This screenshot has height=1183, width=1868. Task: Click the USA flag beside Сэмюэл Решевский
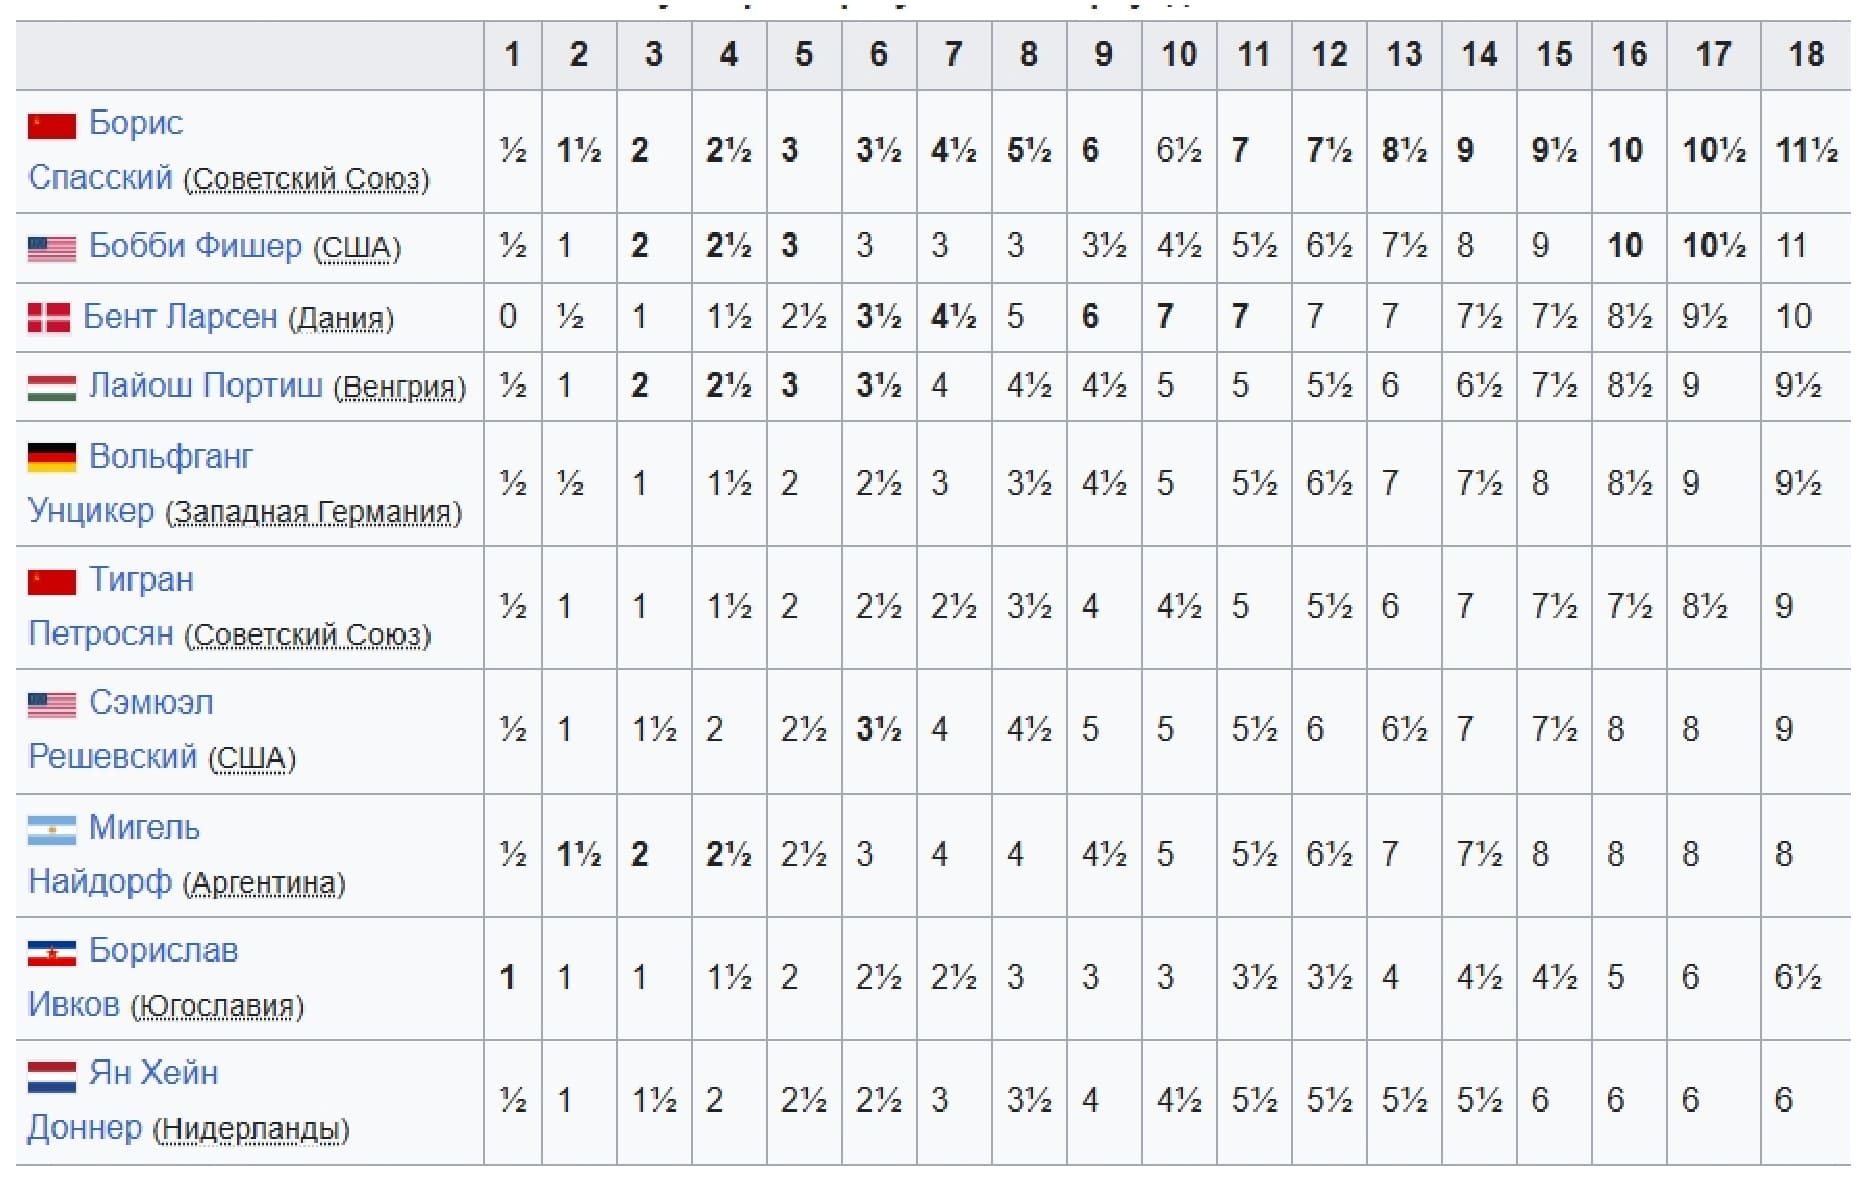[51, 705]
